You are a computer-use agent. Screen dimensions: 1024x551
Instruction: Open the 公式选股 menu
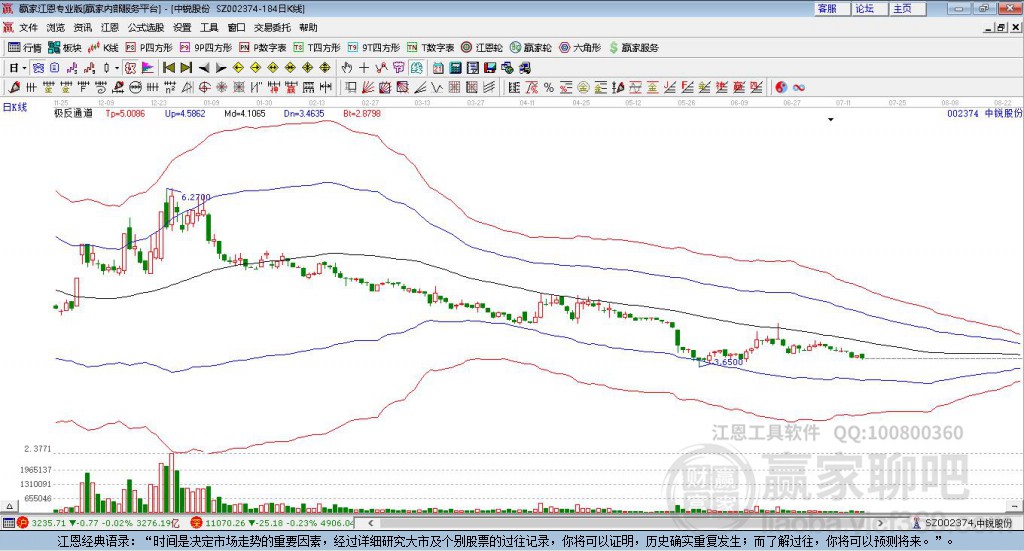point(146,27)
